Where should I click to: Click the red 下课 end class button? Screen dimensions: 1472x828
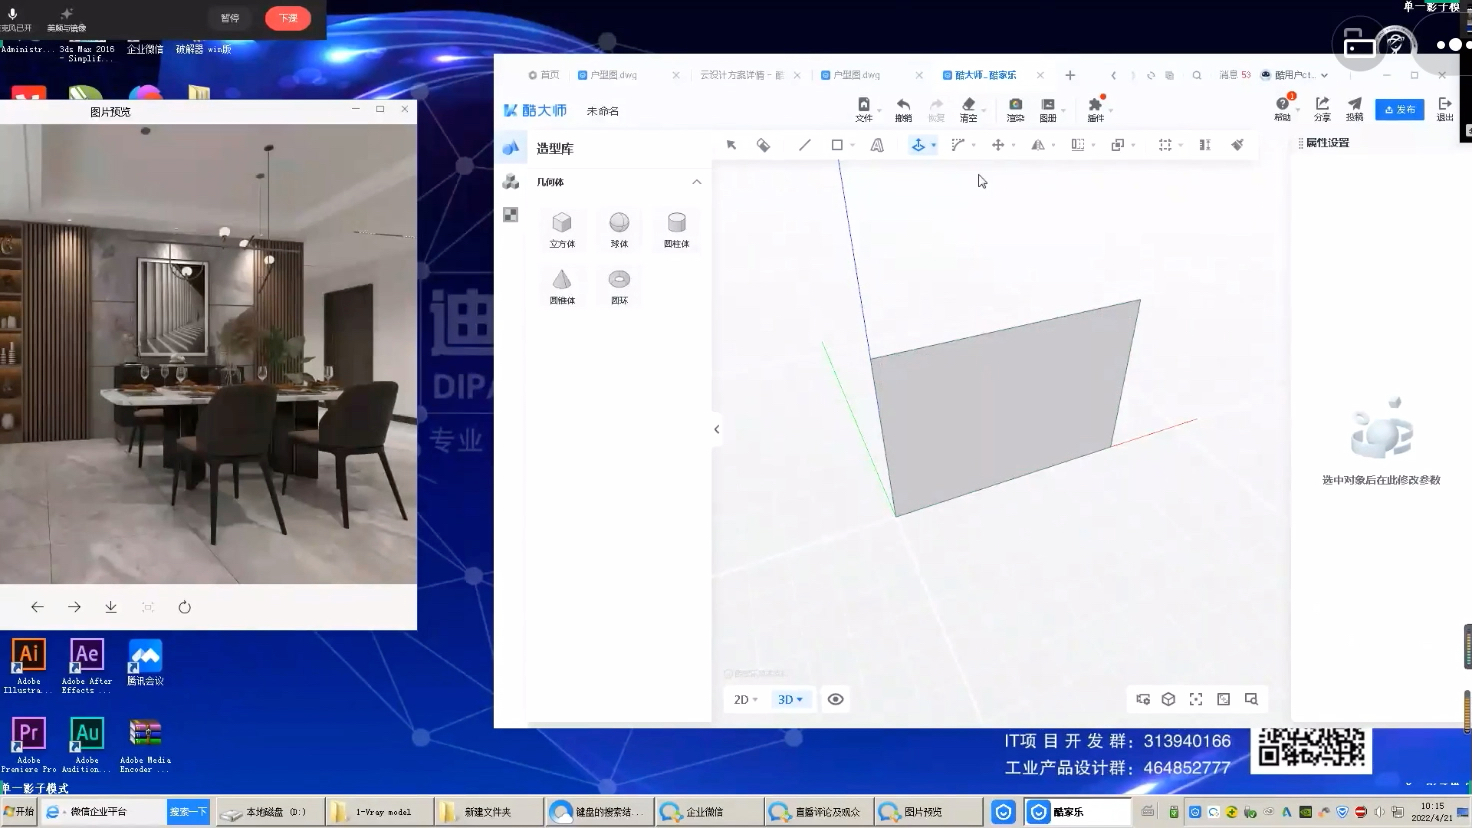pos(288,18)
